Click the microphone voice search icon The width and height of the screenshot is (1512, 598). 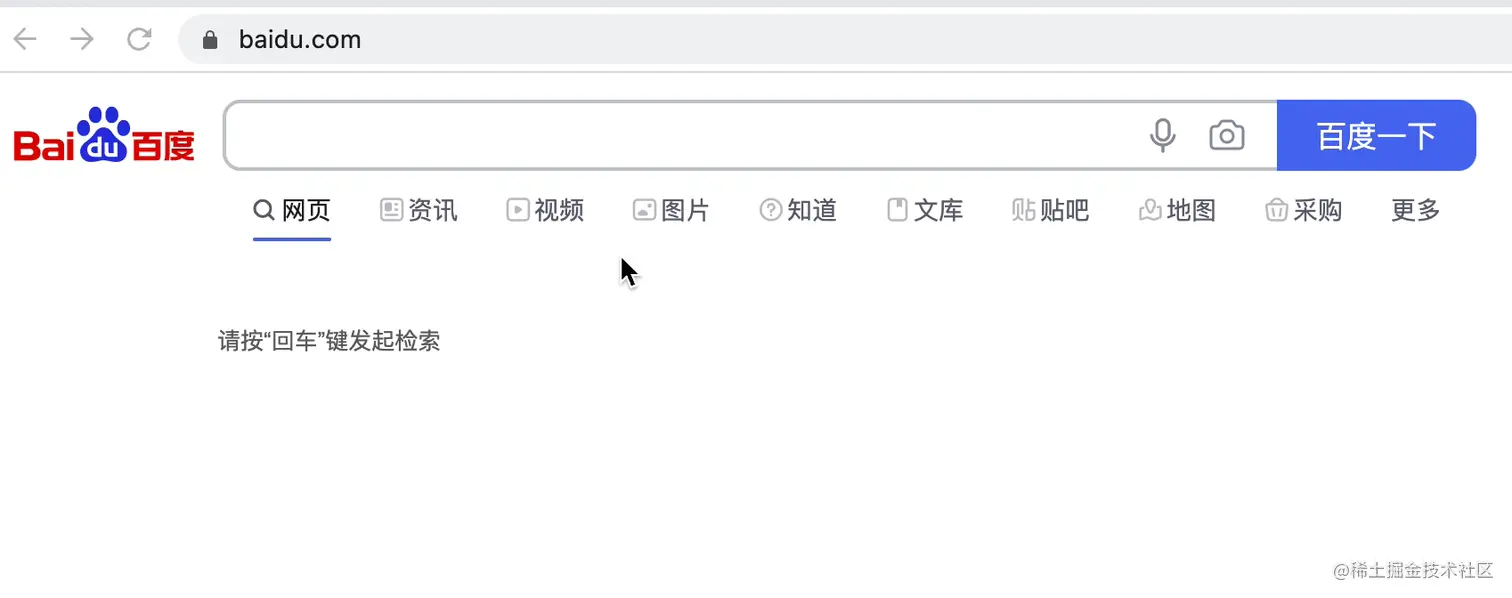1162,135
